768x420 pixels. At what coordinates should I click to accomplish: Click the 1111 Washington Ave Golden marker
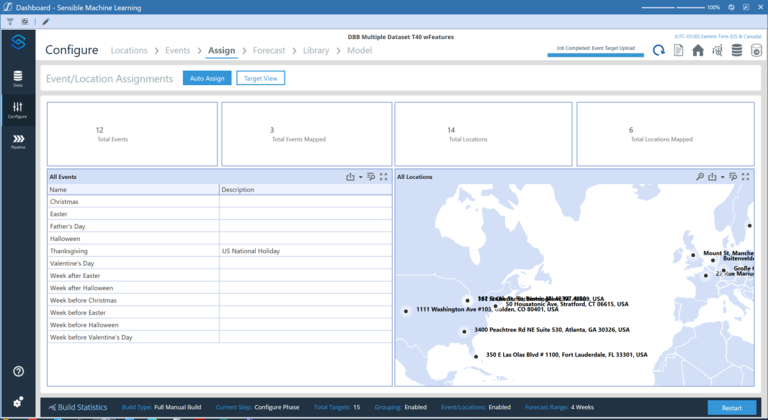coord(406,311)
